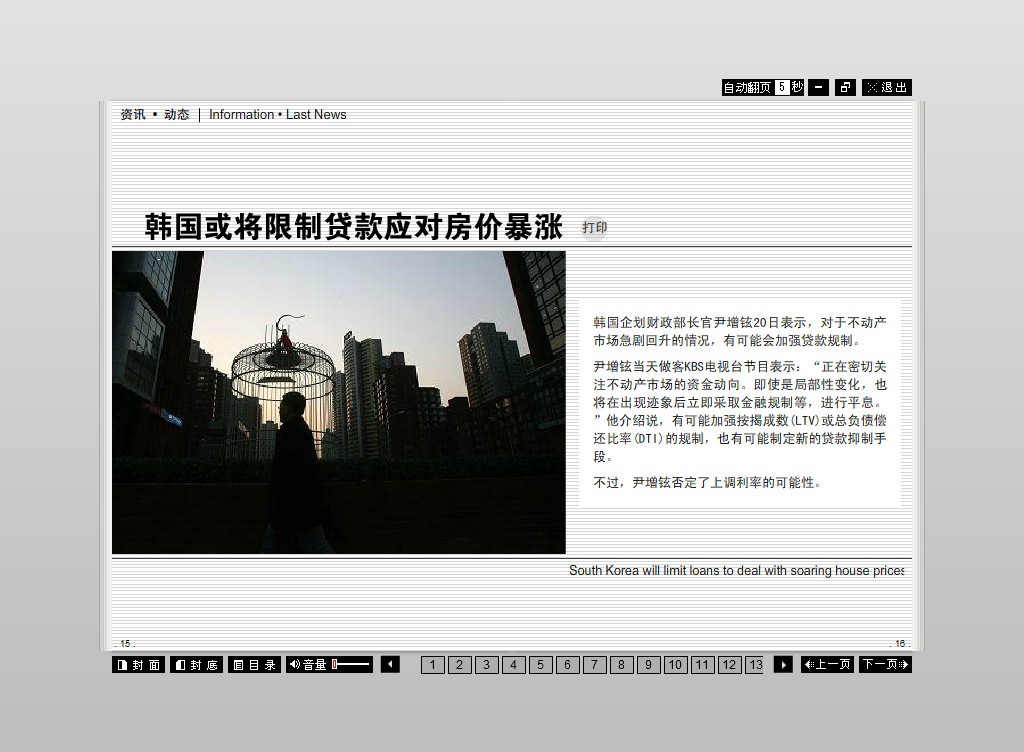Image resolution: width=1024 pixels, height=752 pixels.
Task: Go to page 1
Action: [x=432, y=665]
